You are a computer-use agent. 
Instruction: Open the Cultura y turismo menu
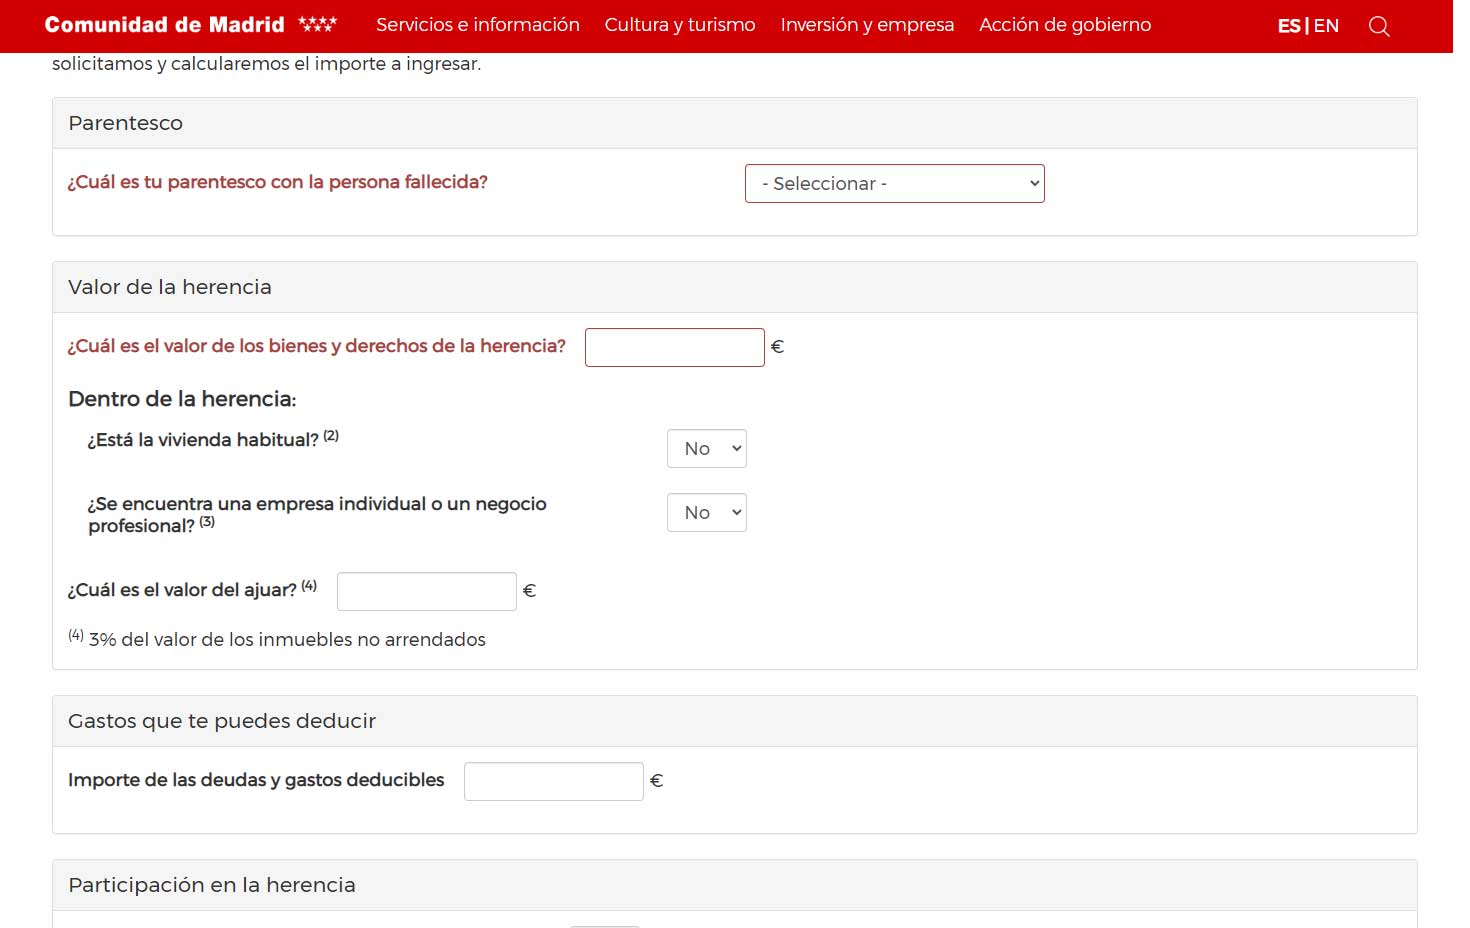pos(679,25)
